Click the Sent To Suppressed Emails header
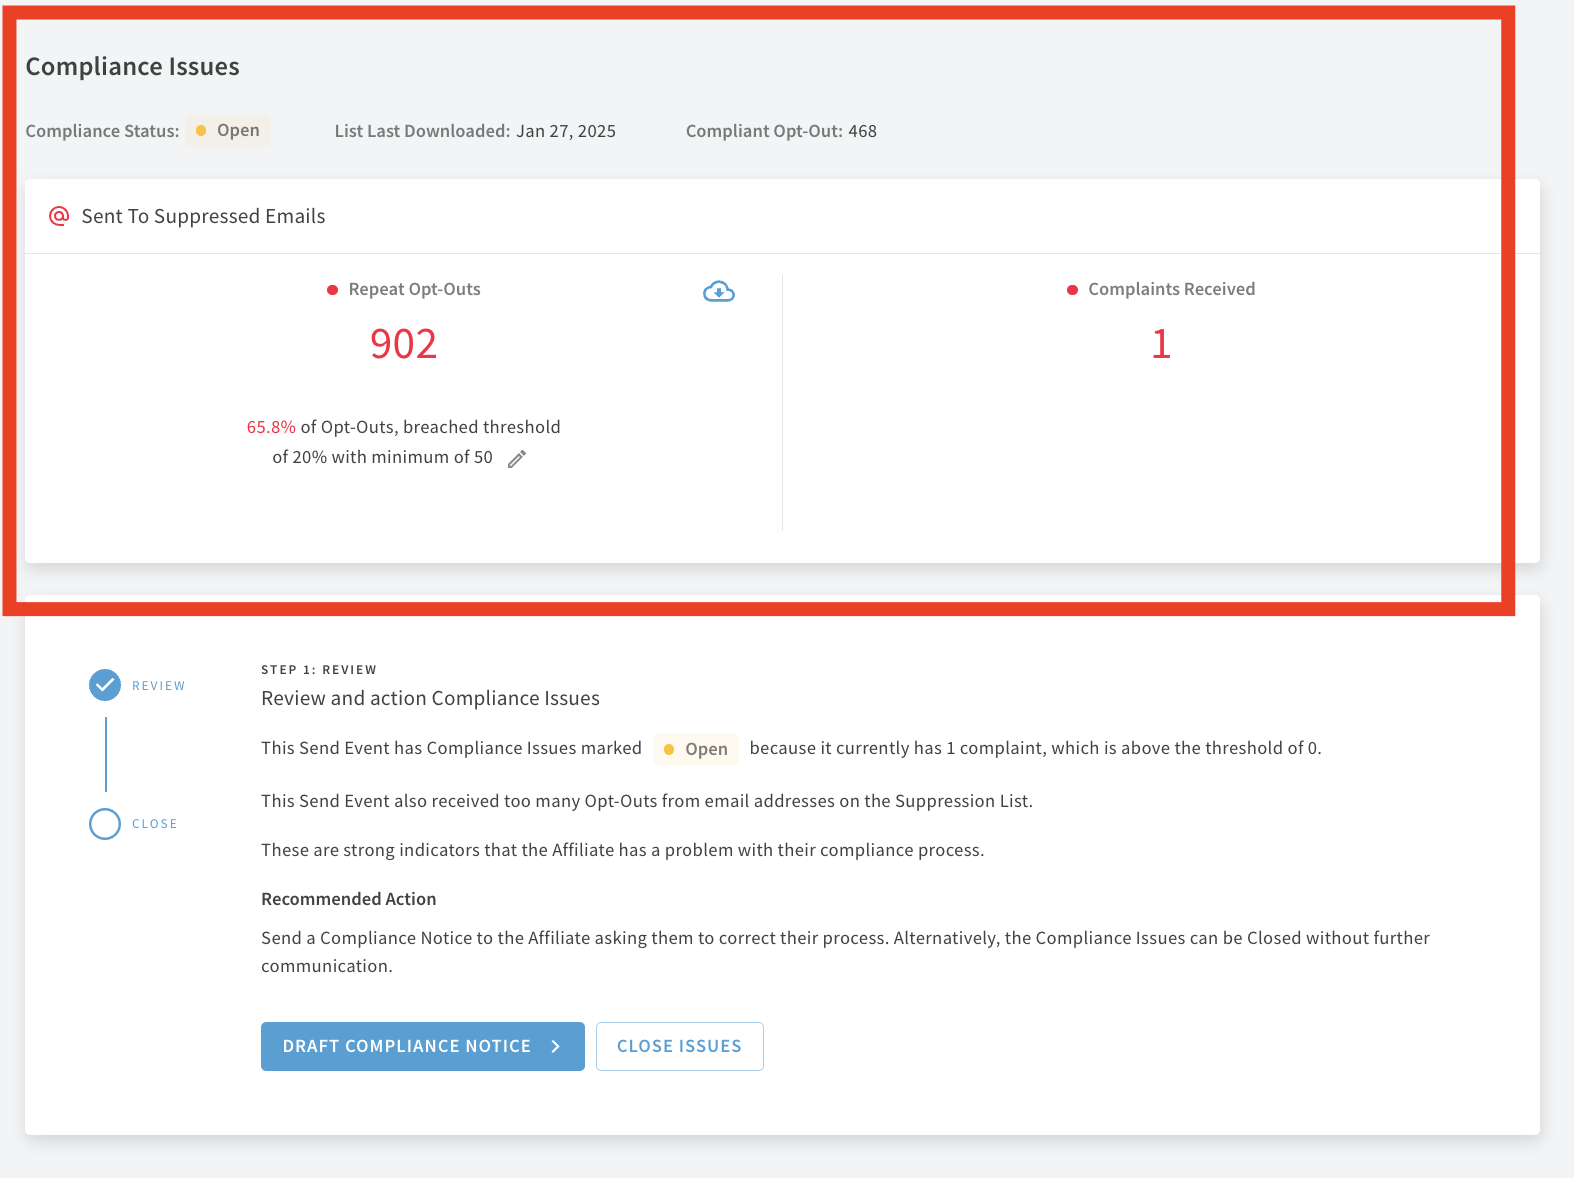 point(203,216)
